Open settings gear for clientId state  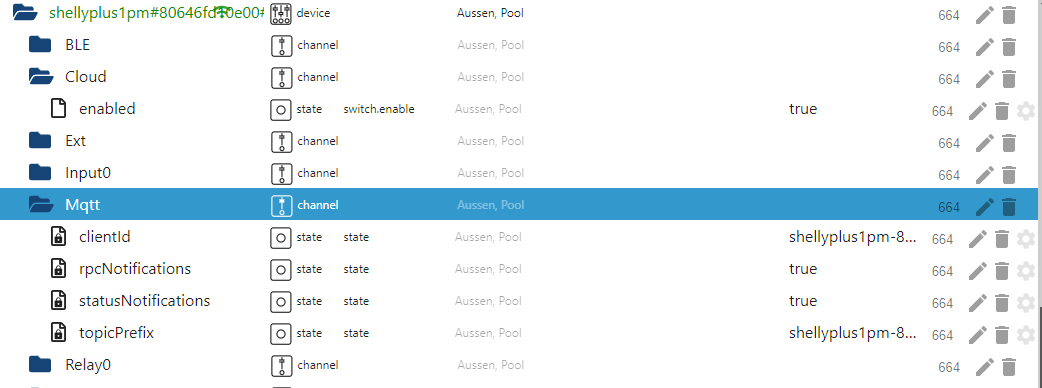[x=1026, y=239]
